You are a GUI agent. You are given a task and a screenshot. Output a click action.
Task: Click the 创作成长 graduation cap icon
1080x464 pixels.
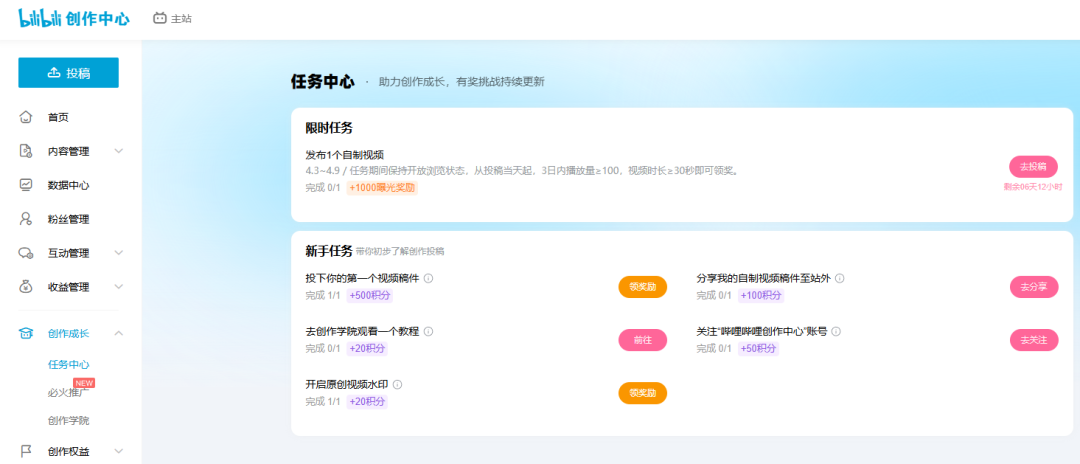[x=25, y=334]
